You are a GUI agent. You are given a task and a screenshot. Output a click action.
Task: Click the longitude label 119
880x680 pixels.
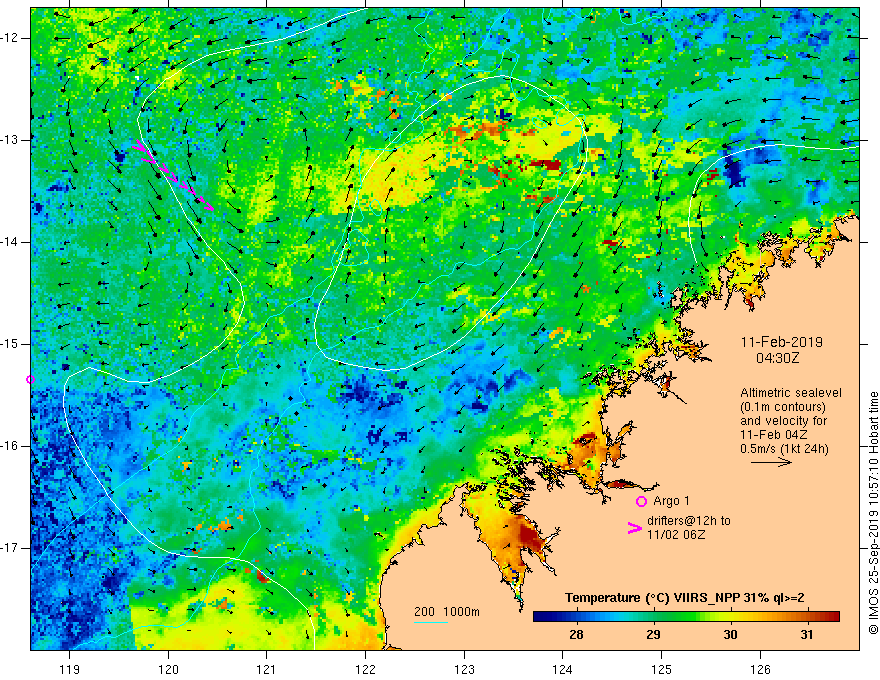tap(70, 669)
